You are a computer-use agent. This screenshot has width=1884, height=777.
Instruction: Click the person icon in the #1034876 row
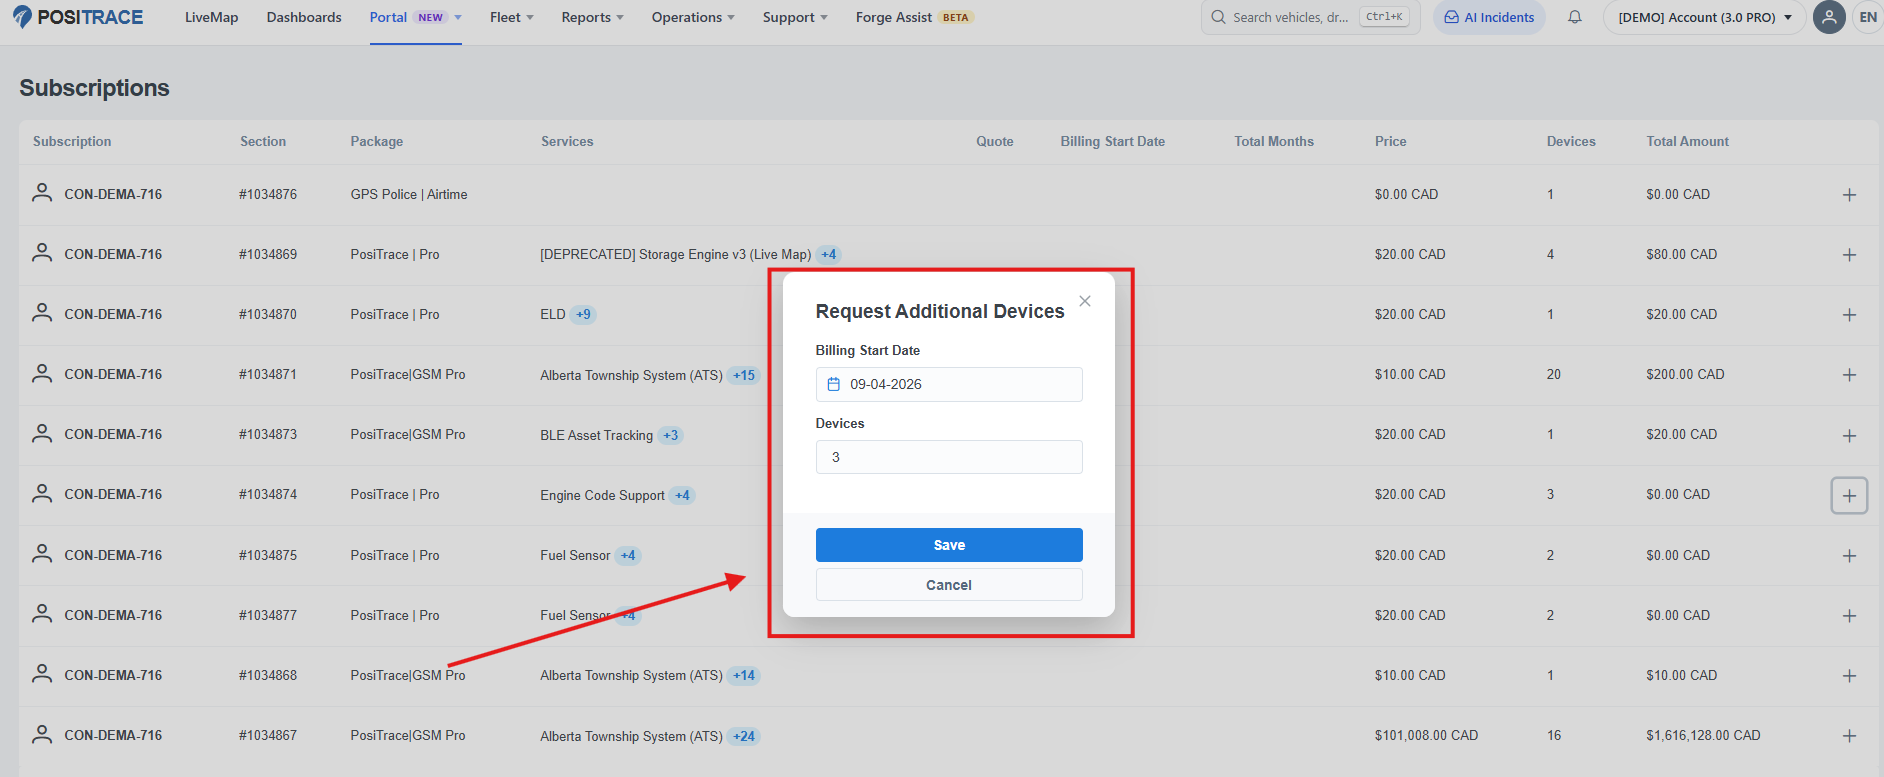point(42,193)
